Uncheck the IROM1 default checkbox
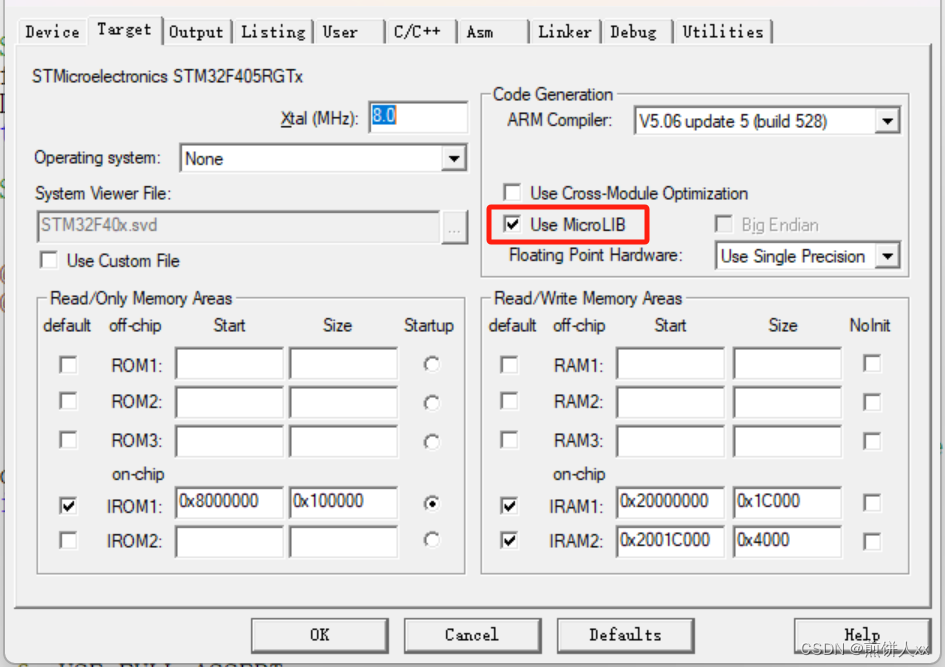 pyautogui.click(x=67, y=505)
